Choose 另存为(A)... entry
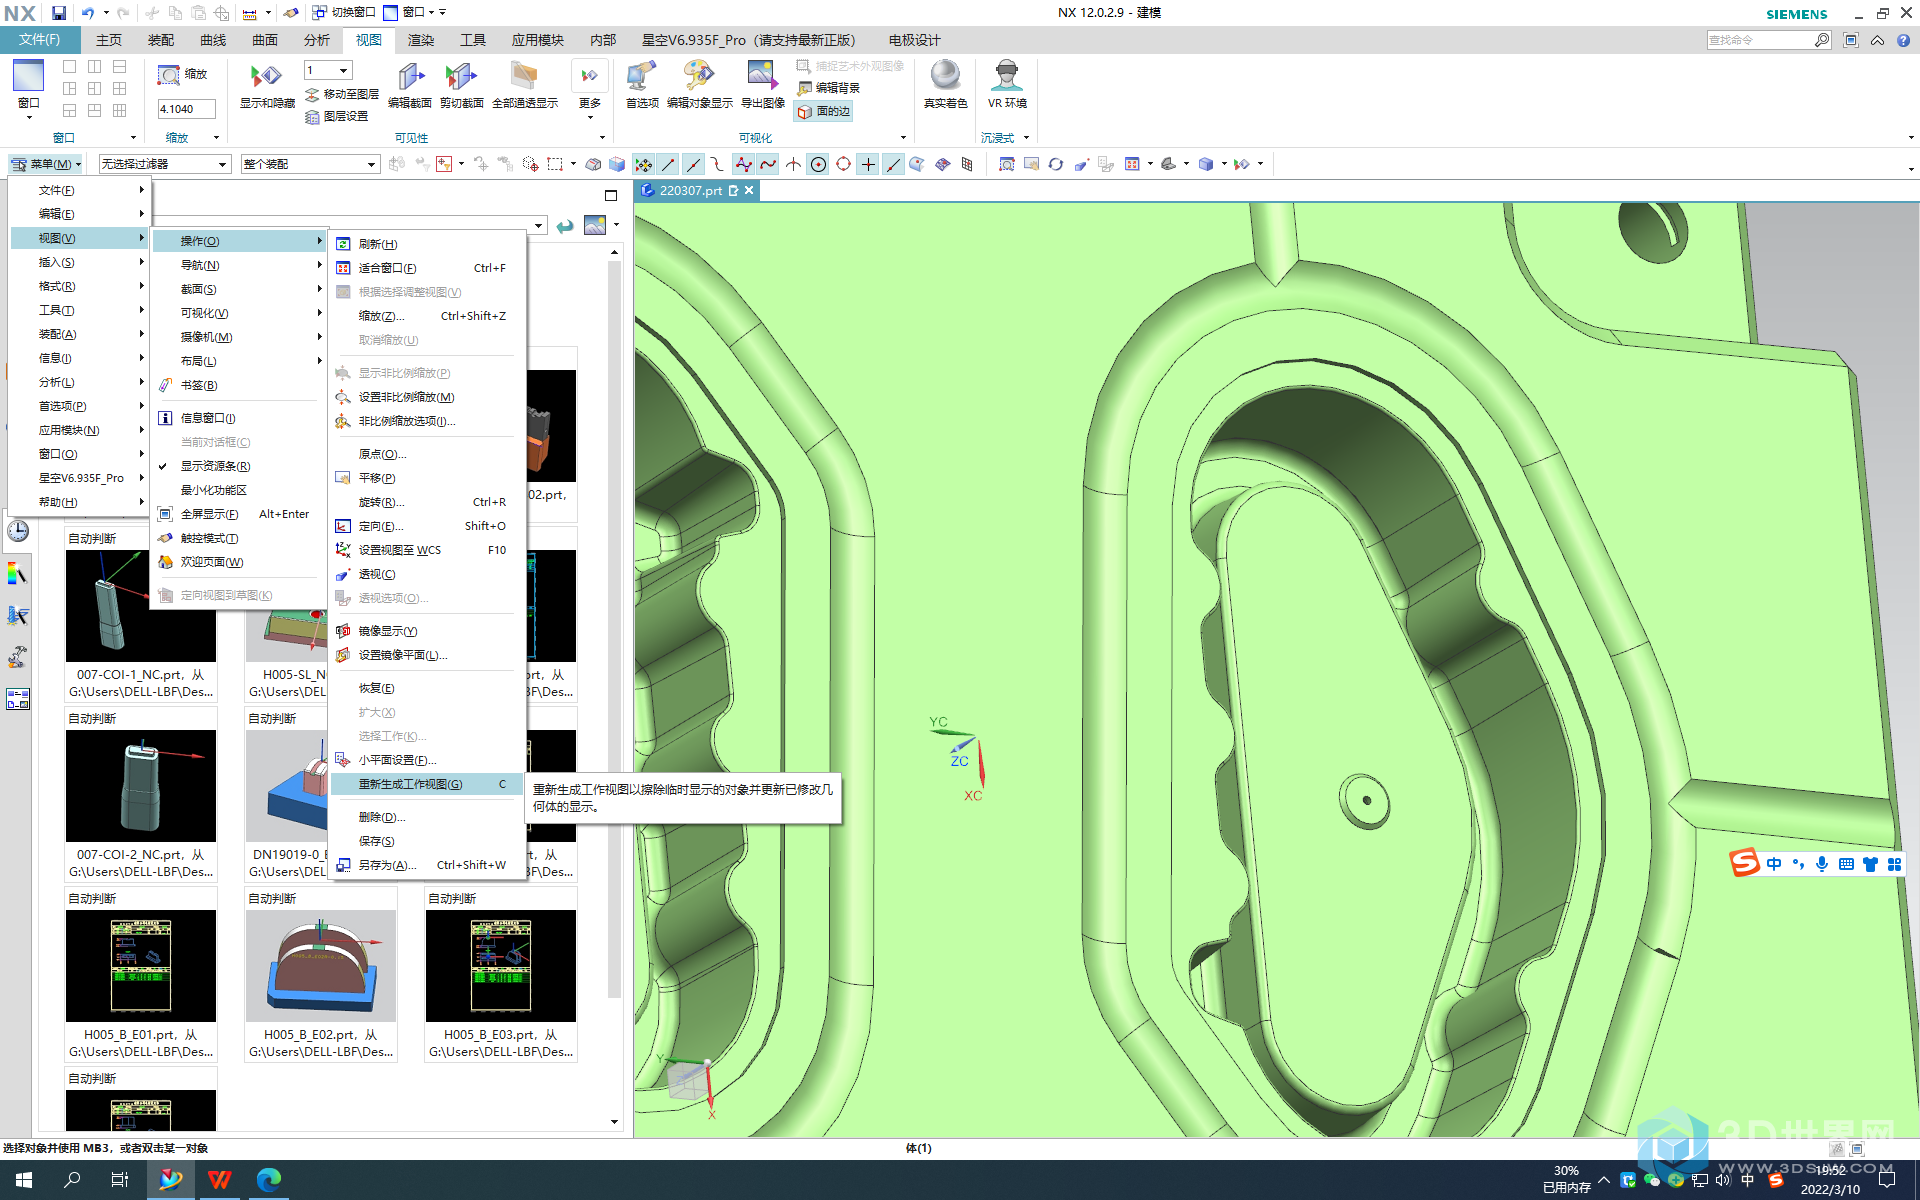This screenshot has width=1920, height=1200. pyautogui.click(x=427, y=865)
